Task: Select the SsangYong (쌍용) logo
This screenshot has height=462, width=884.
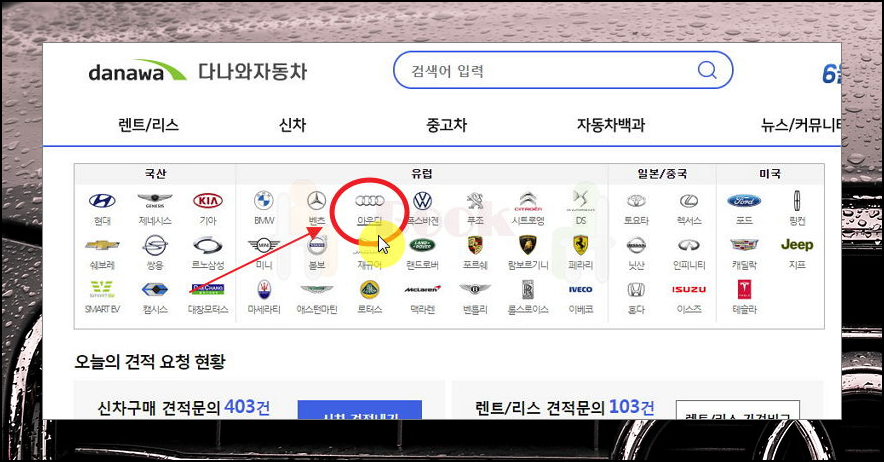Action: pos(154,245)
